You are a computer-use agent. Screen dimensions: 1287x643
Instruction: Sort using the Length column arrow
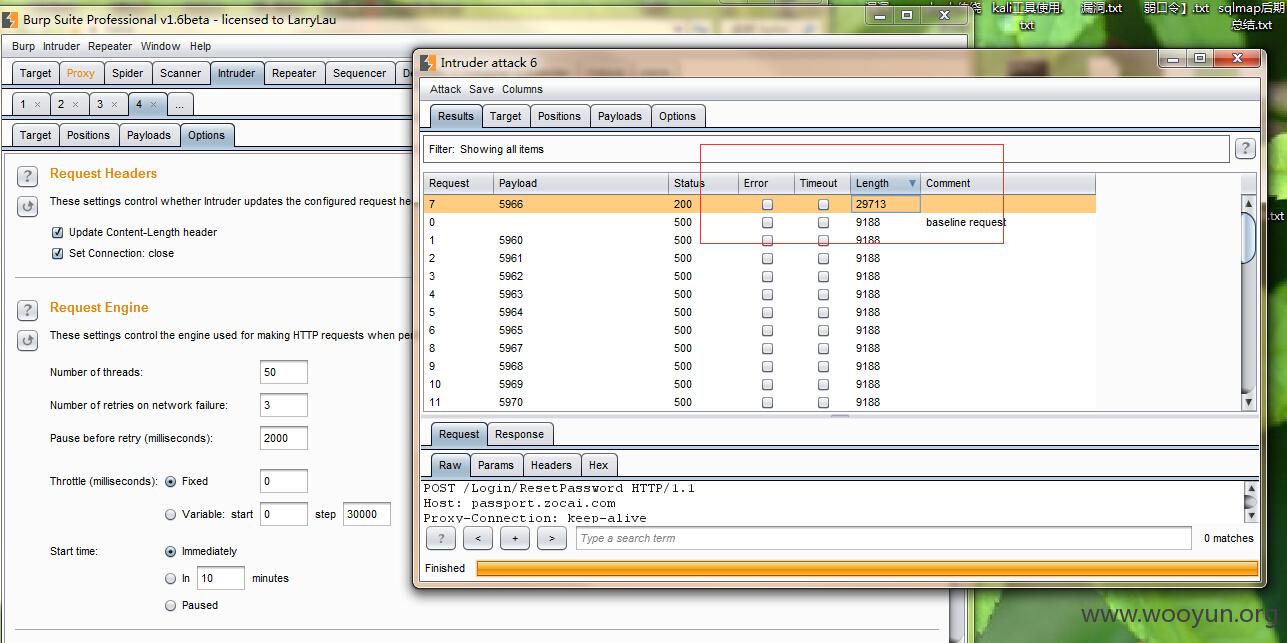click(912, 183)
